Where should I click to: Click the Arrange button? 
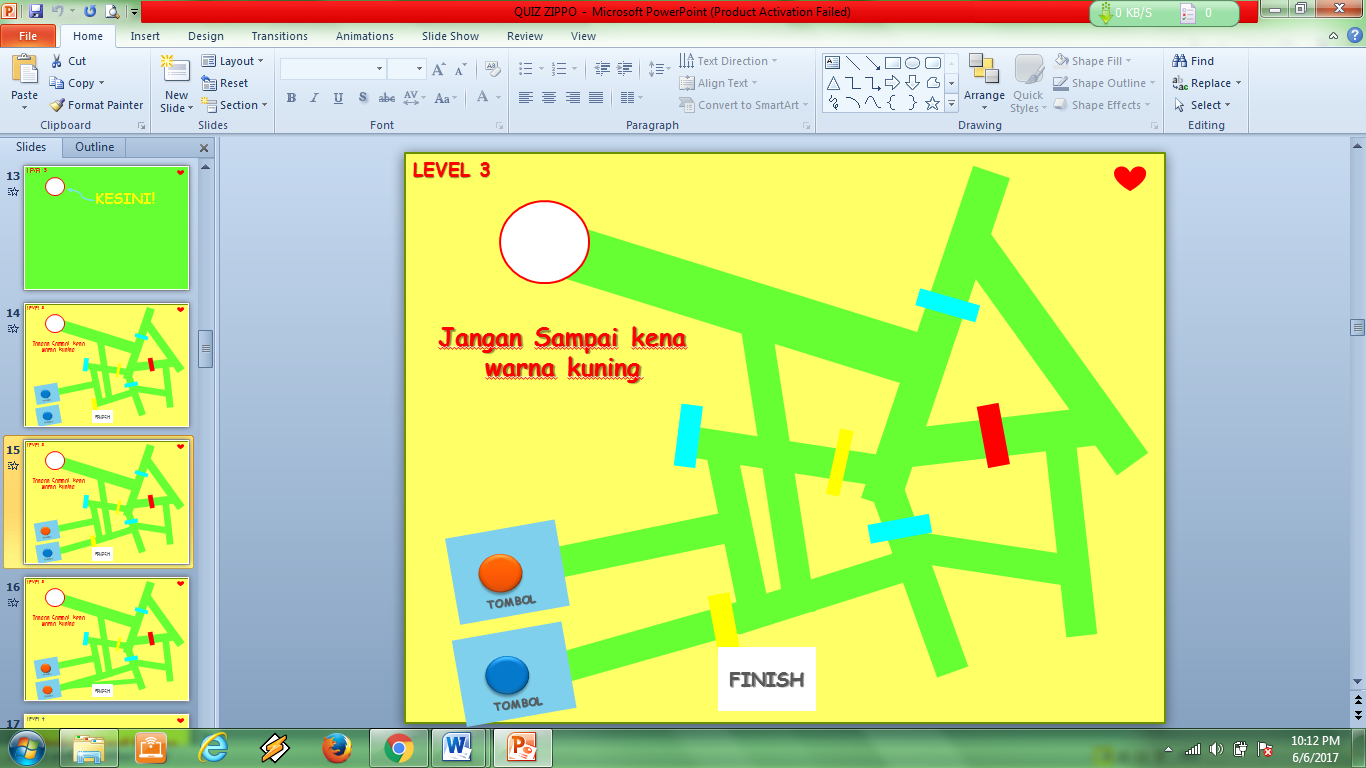(x=984, y=83)
